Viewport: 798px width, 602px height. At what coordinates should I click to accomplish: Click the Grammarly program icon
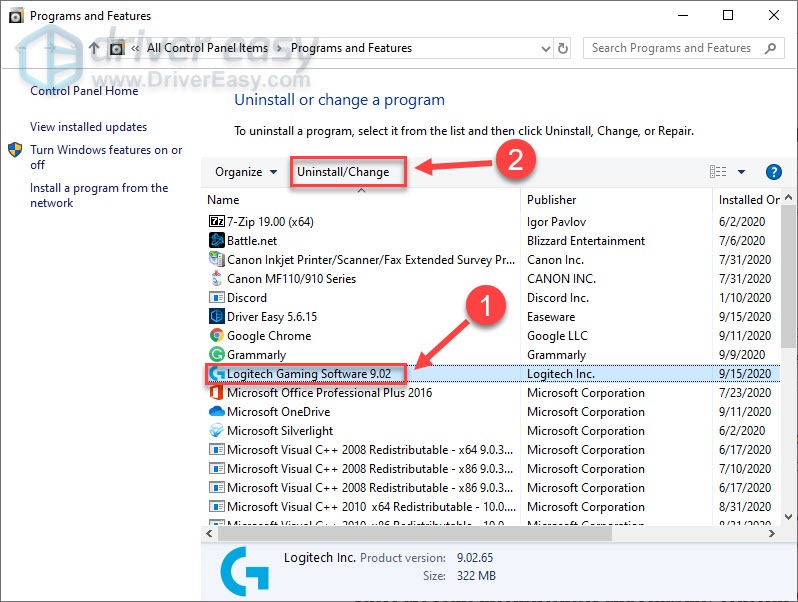tap(217, 354)
